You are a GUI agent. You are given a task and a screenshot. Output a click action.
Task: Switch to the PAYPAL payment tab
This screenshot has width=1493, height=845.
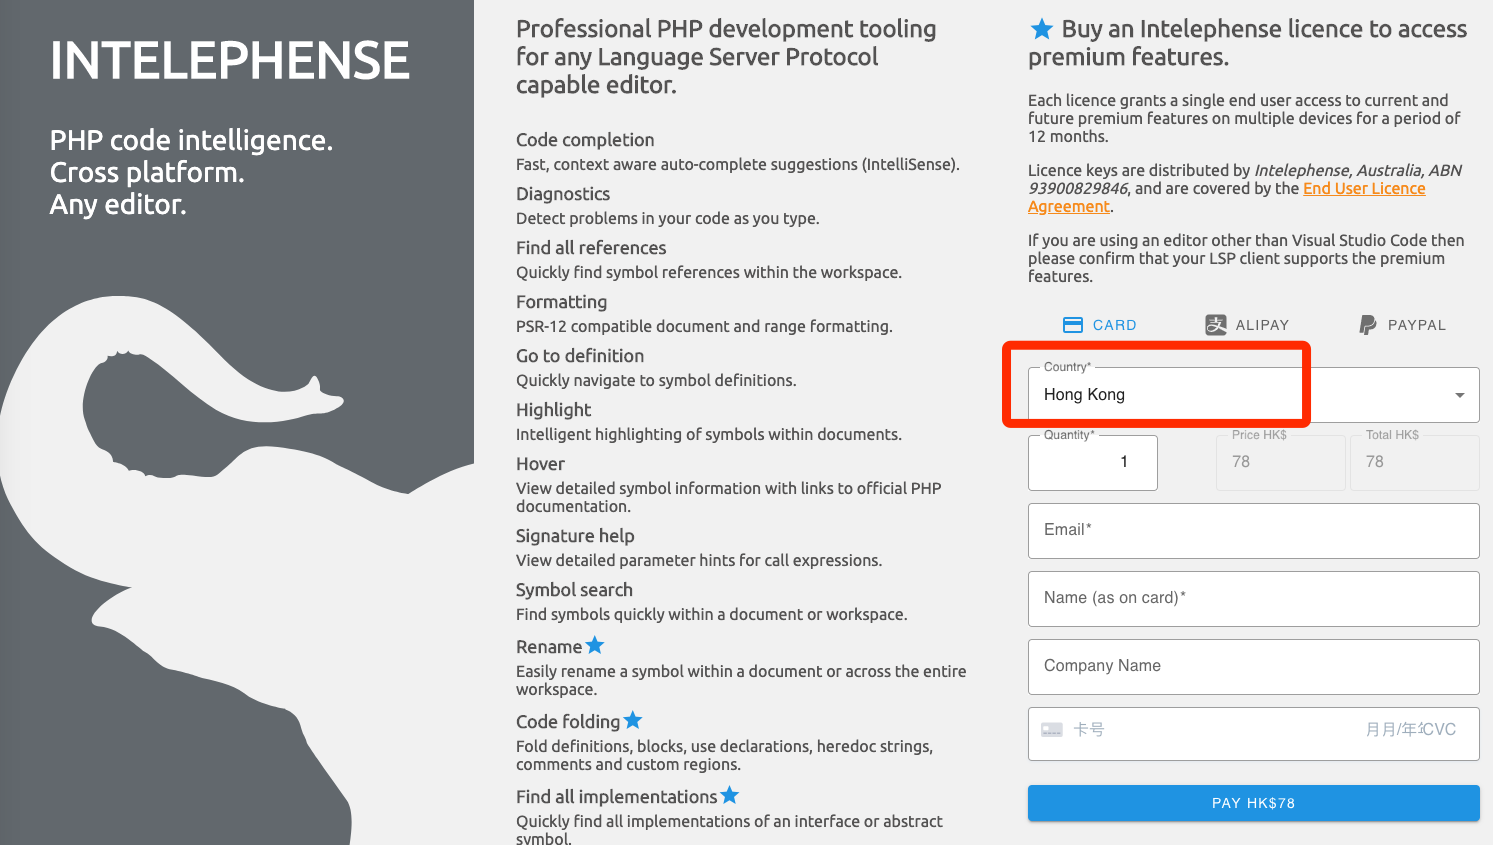click(x=1402, y=325)
